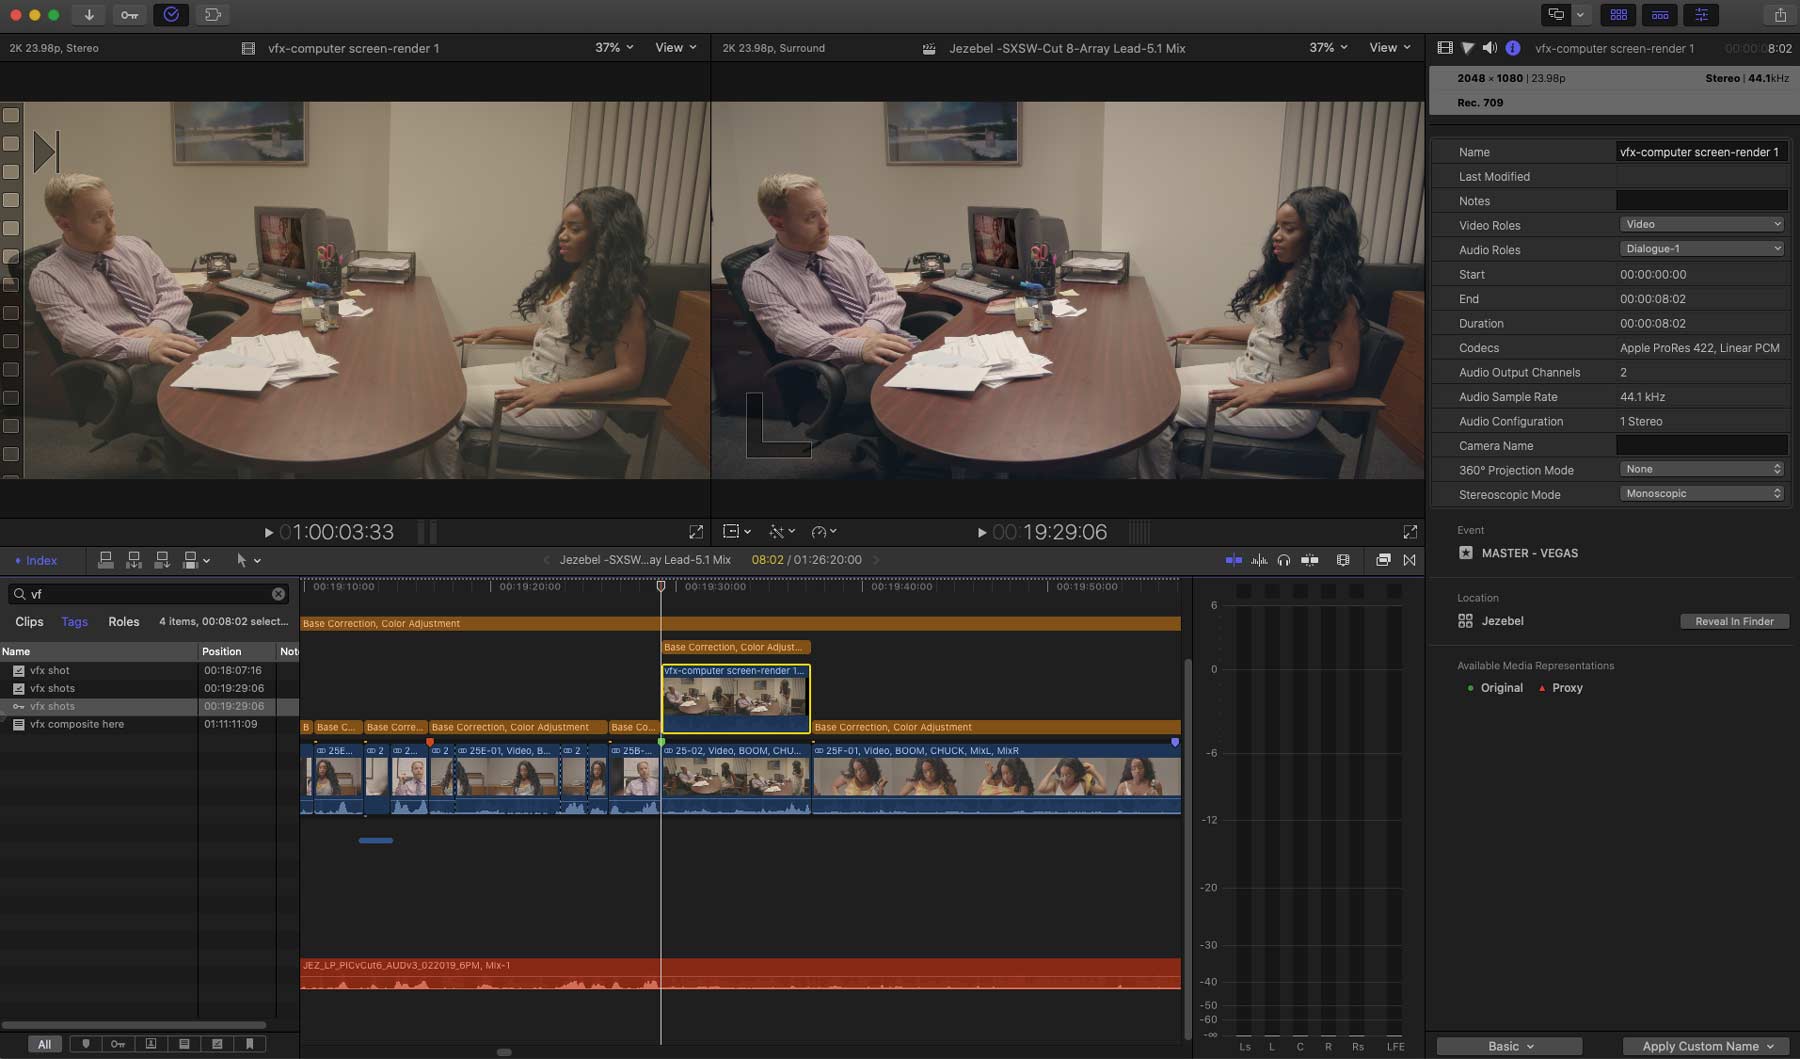The height and width of the screenshot is (1059, 1800).
Task: Filter index by keywords key icon
Action: tap(118, 1044)
